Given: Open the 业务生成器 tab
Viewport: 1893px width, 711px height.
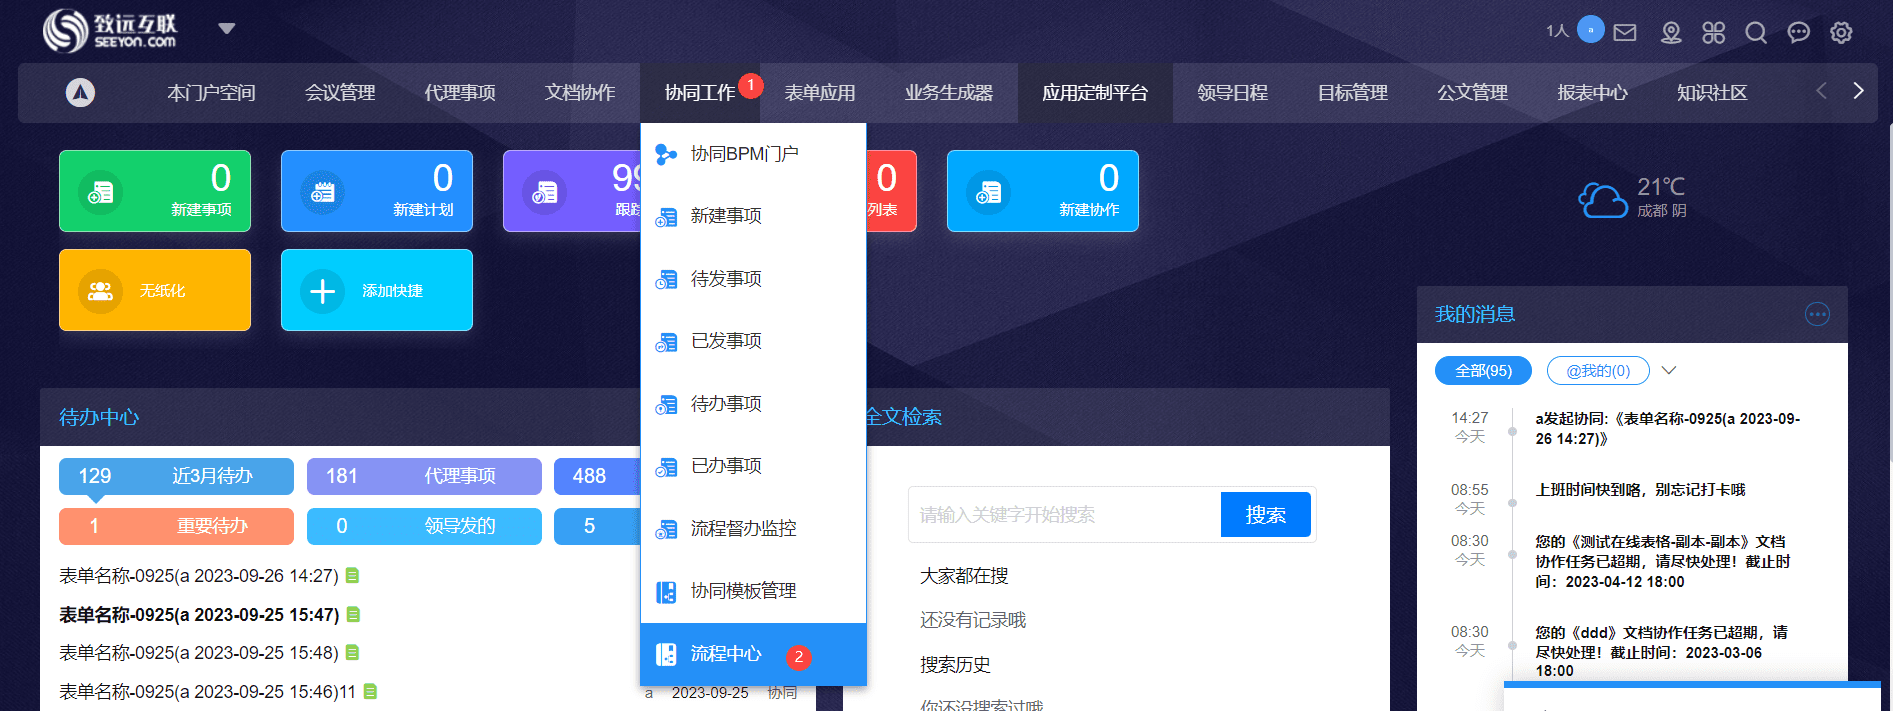Looking at the screenshot, I should coord(949,93).
